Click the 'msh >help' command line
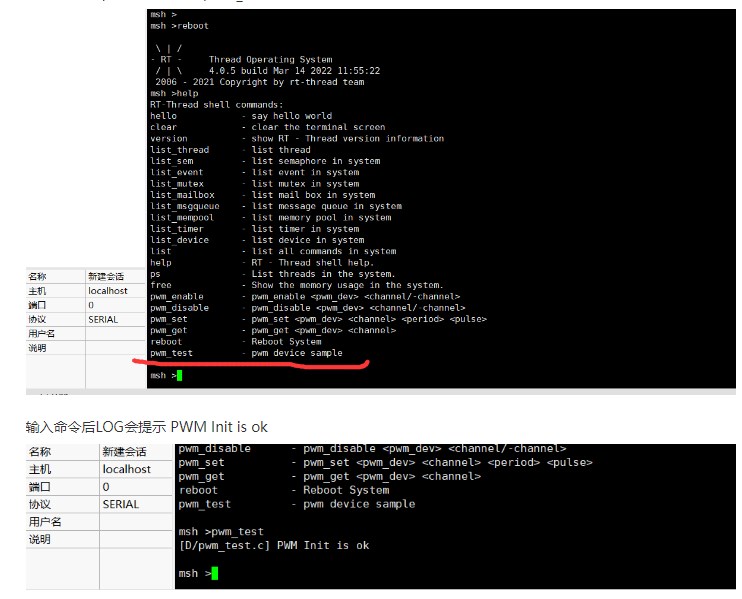Viewport: 742px width, 599px height. pyautogui.click(x=174, y=94)
